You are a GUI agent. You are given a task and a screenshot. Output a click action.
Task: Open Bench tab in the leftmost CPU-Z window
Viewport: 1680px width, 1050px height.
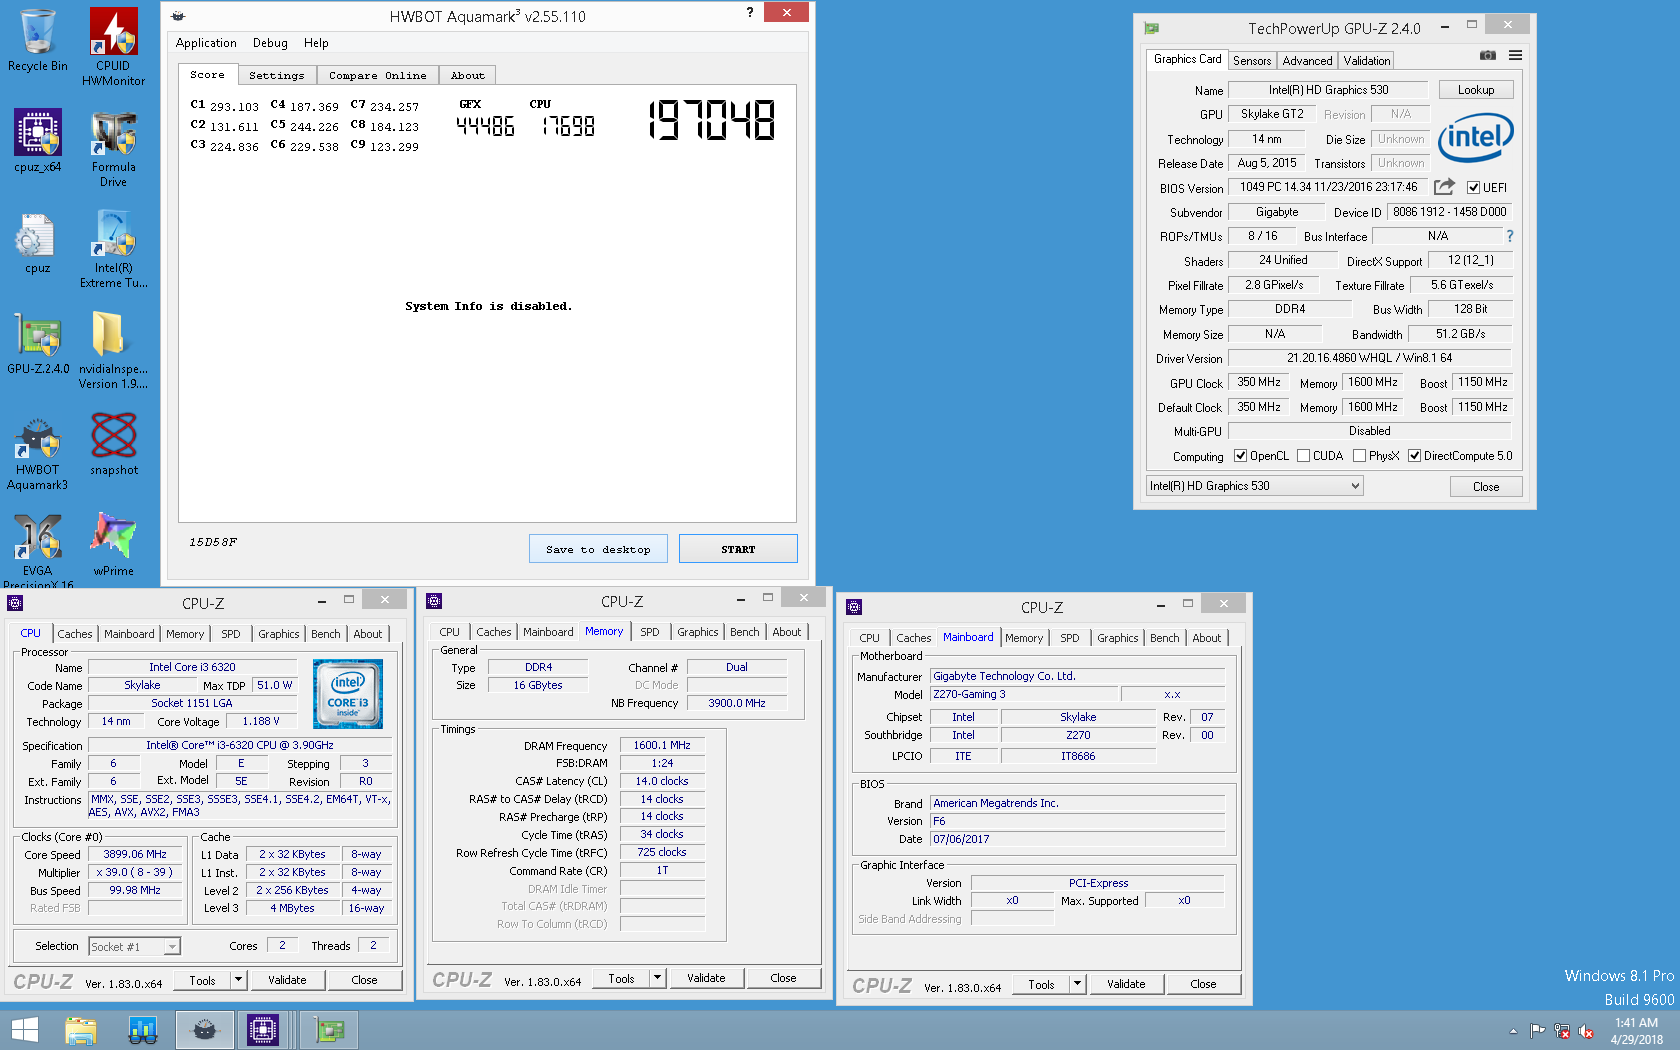[x=326, y=634]
